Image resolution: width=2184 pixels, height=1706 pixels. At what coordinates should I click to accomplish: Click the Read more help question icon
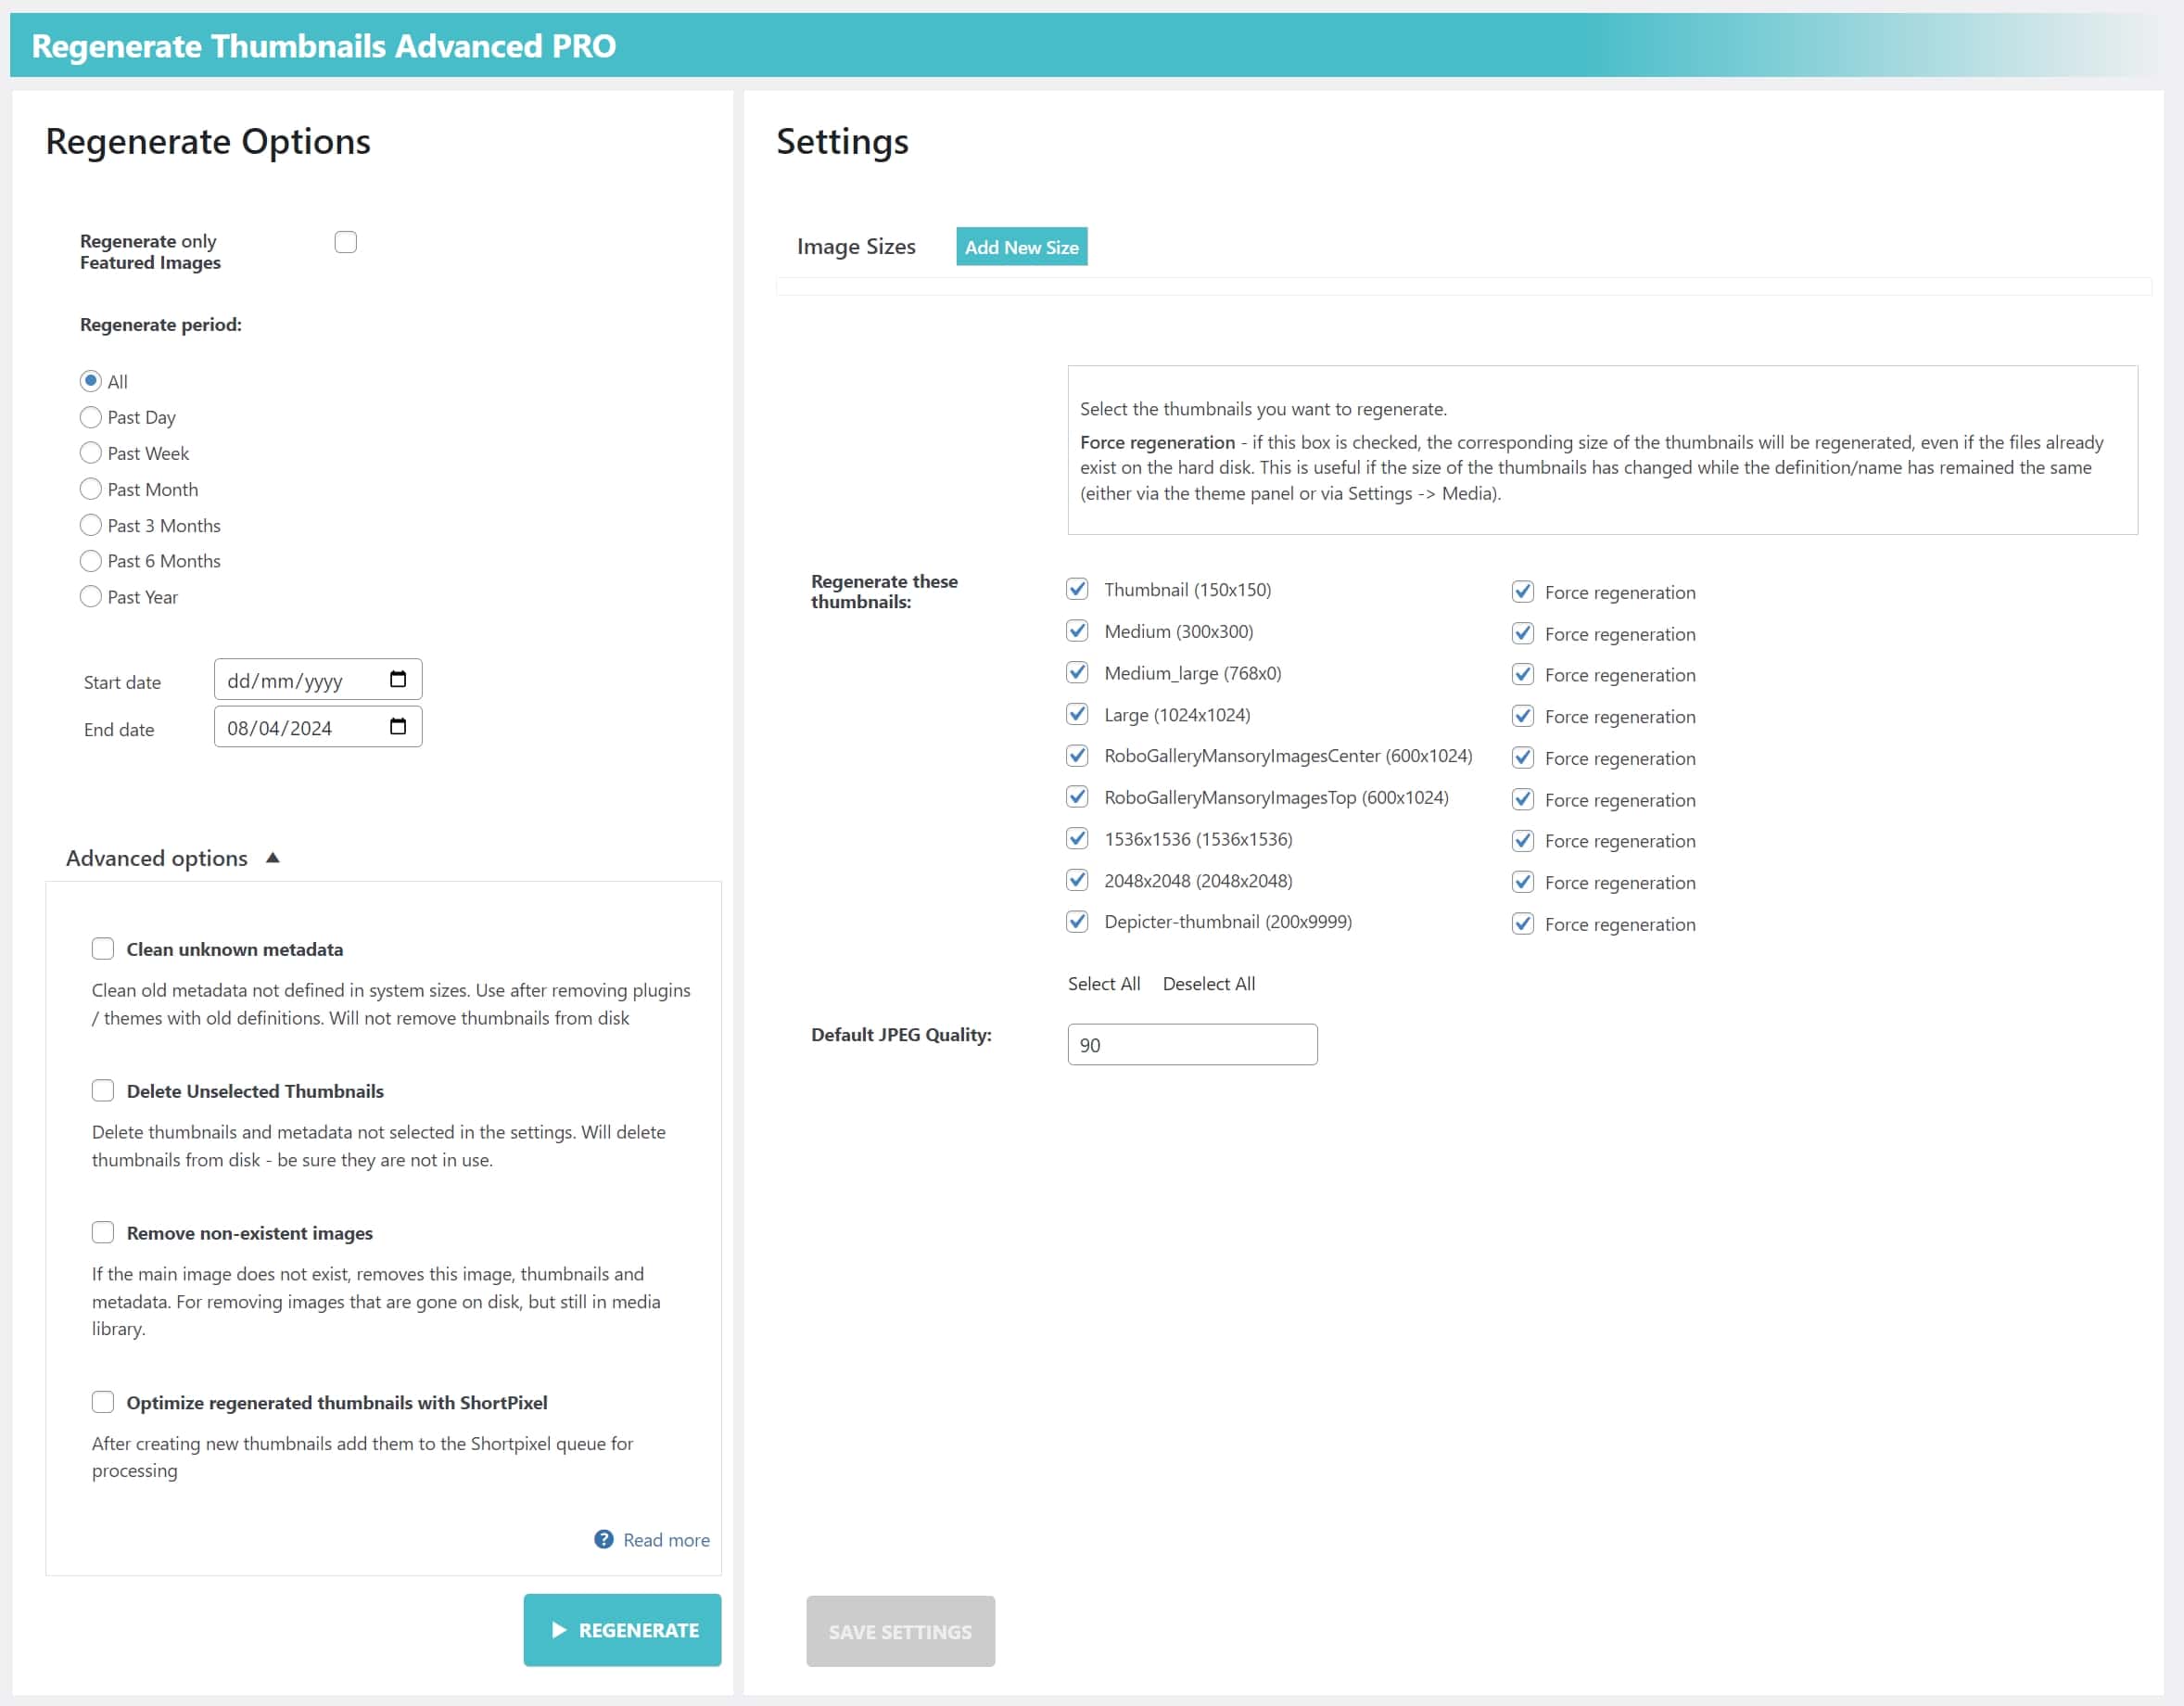click(604, 1540)
